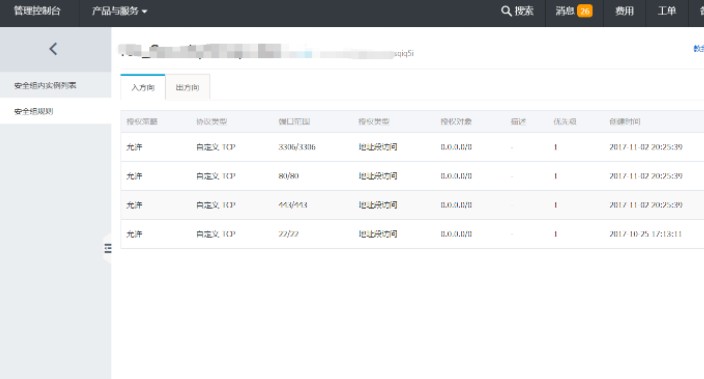Image resolution: width=704 pixels, height=379 pixels.
Task: Click priority 1 in the 443/443 row
Action: tap(555, 205)
